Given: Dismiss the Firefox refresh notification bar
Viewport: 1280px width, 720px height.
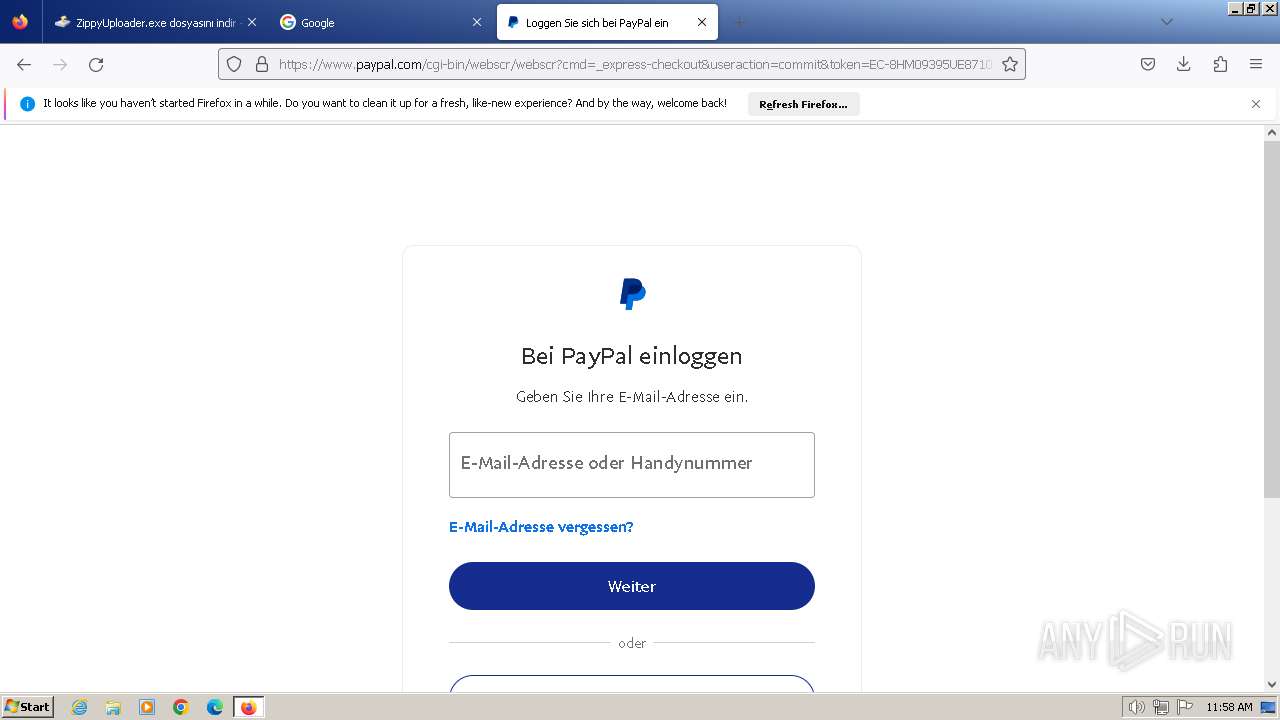Looking at the screenshot, I should pos(1256,104).
